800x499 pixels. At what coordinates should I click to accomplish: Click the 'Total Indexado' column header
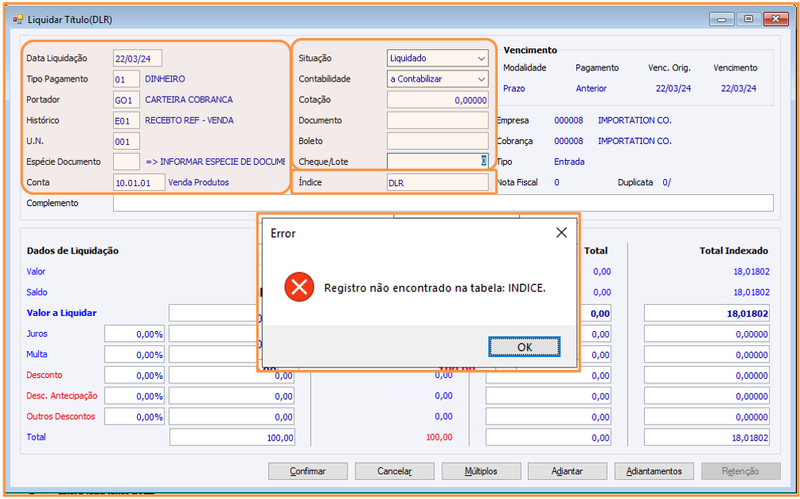(x=734, y=251)
